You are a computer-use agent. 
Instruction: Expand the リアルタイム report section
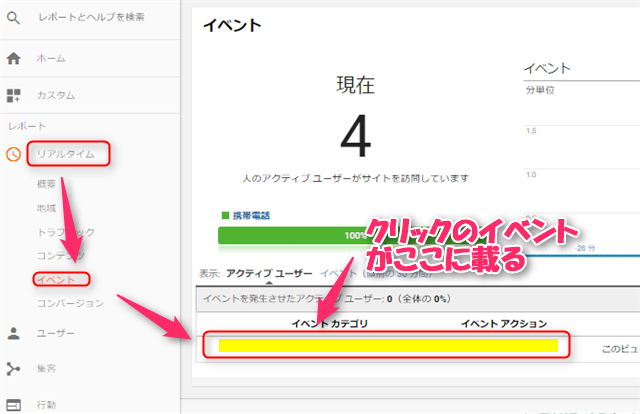(x=65, y=154)
